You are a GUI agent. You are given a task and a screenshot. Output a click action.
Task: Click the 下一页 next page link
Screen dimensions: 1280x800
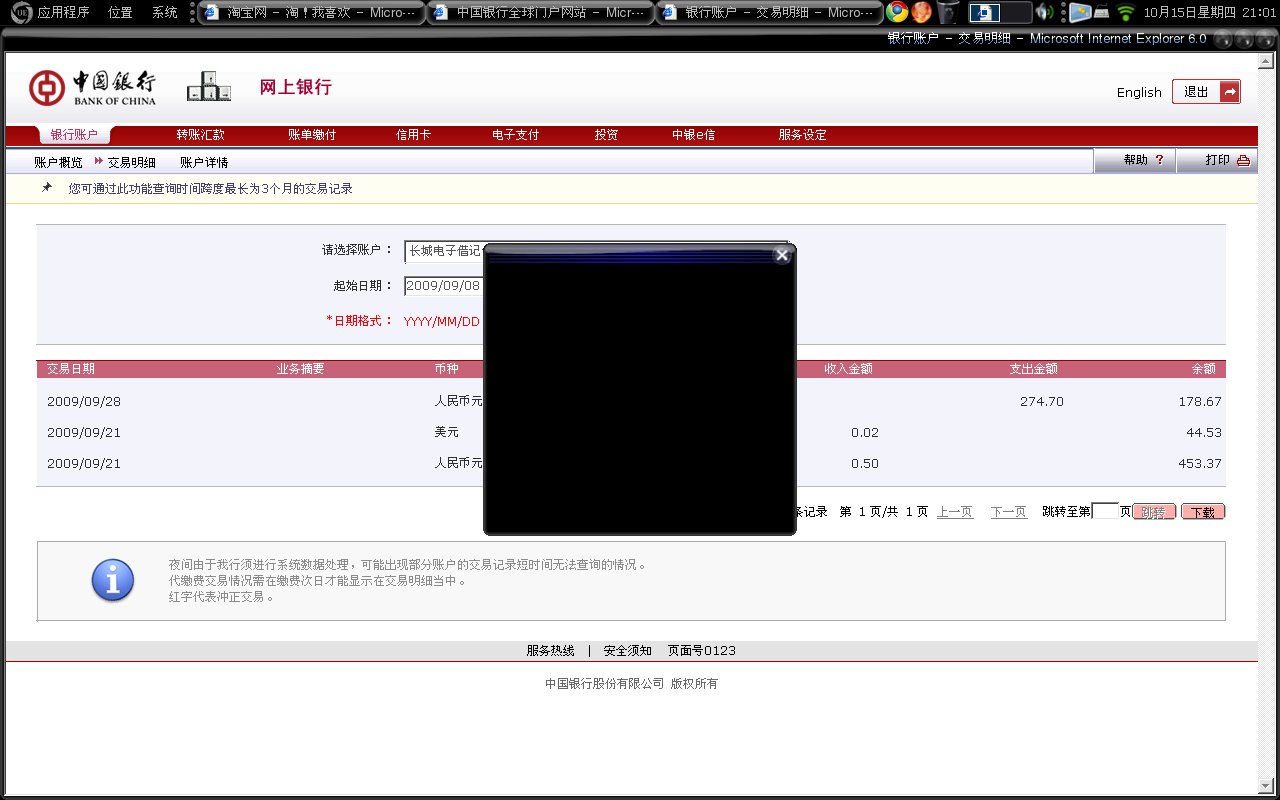point(1008,512)
